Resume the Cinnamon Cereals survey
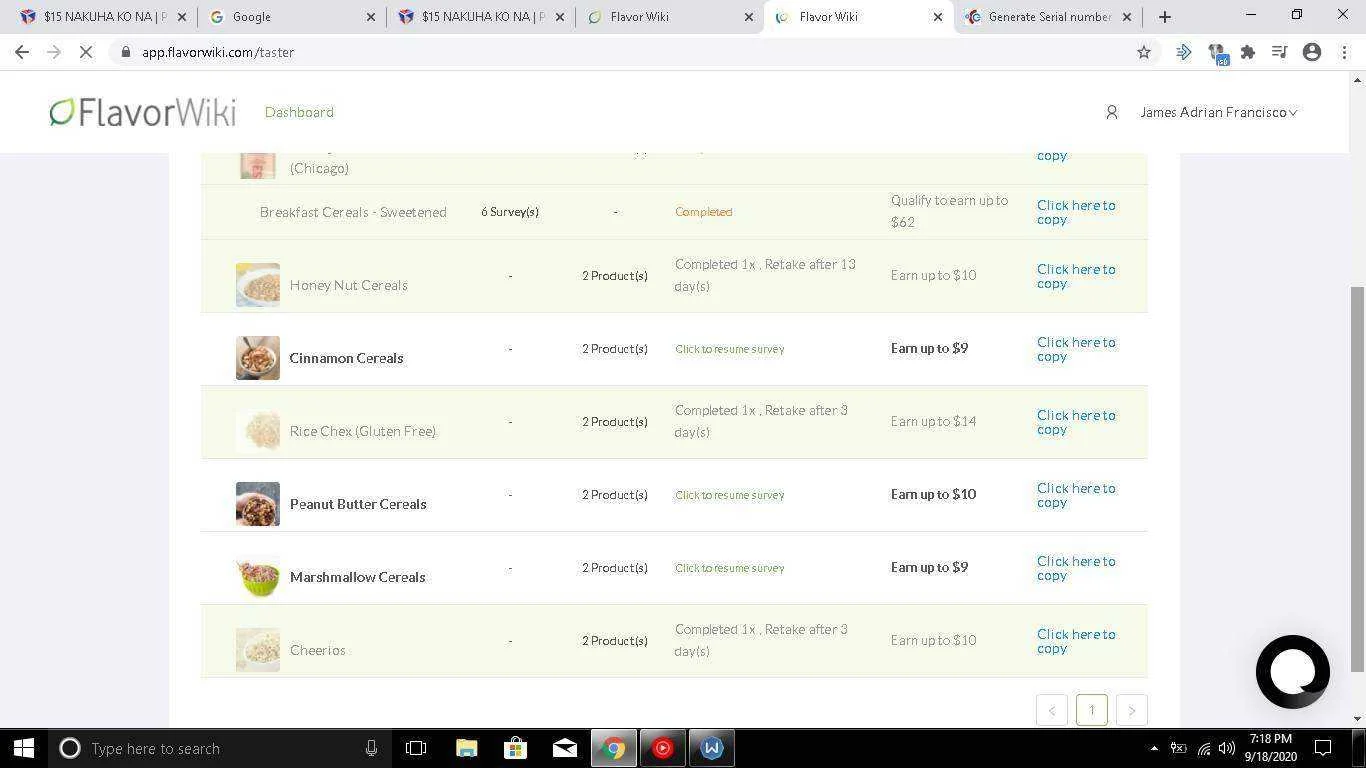The image size is (1366, 768). click(729, 349)
